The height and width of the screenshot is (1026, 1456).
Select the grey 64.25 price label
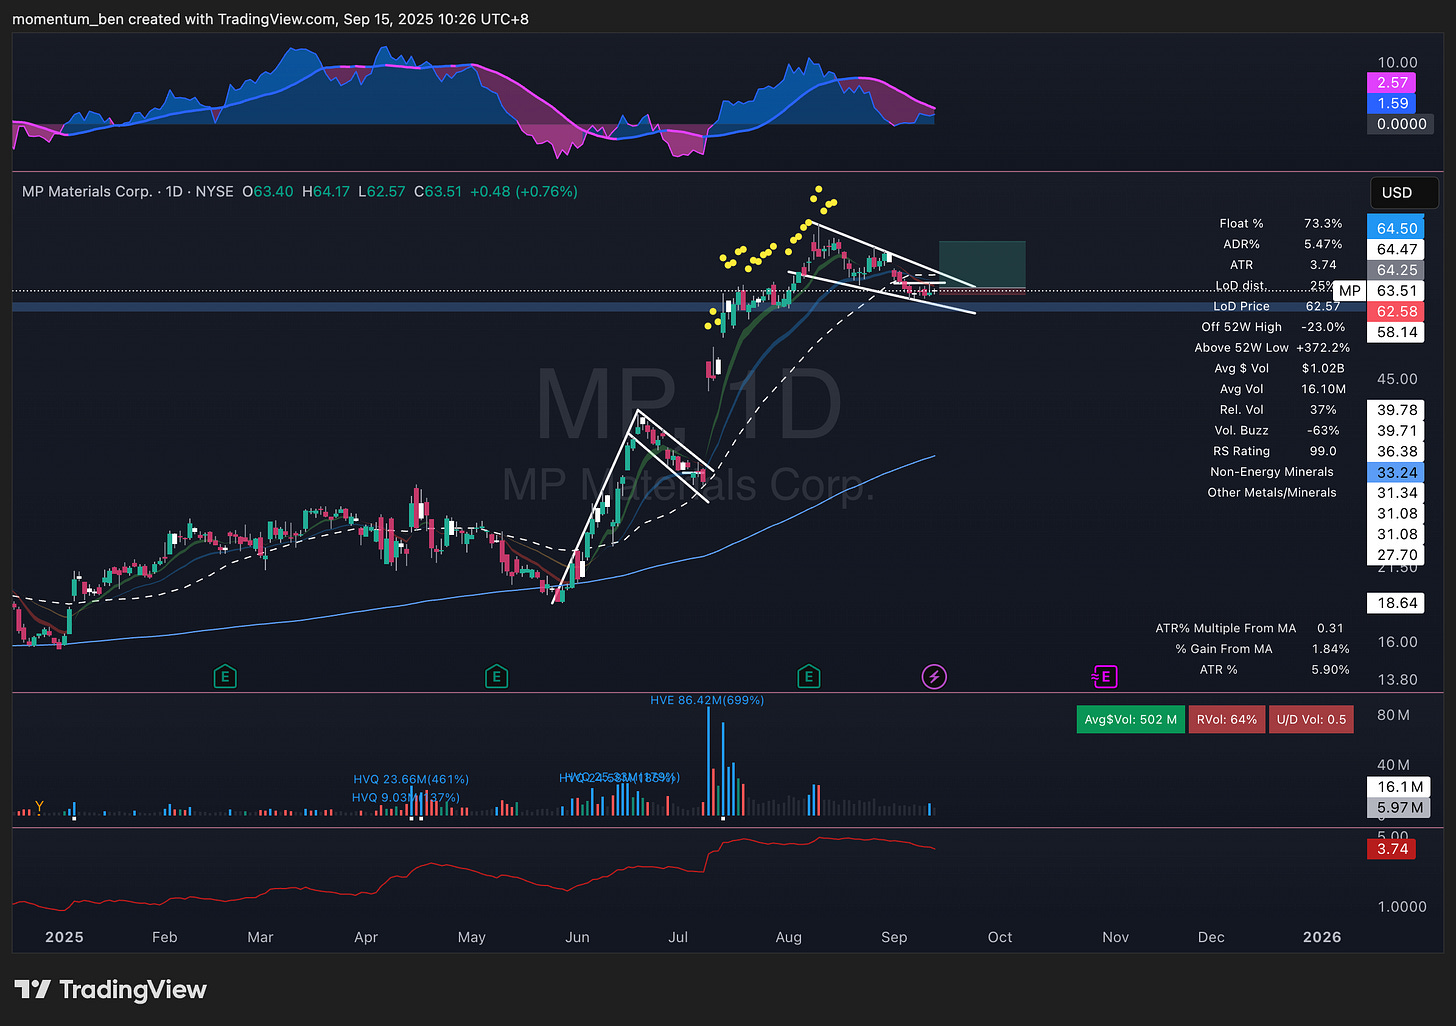tap(1396, 270)
